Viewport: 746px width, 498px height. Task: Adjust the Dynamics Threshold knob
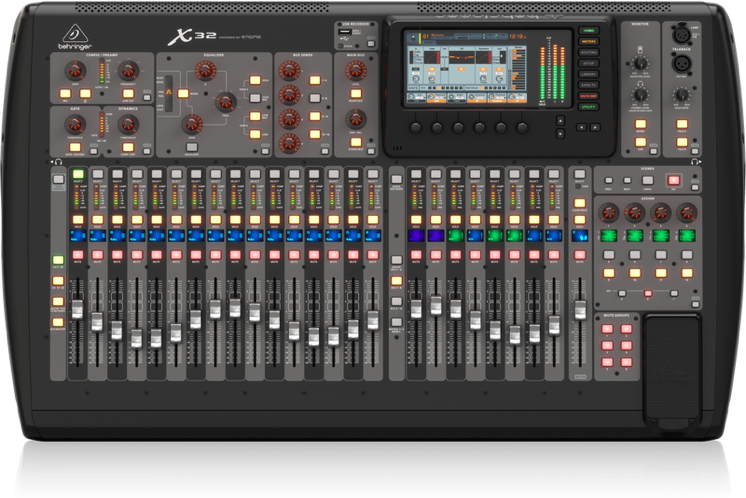(128, 125)
